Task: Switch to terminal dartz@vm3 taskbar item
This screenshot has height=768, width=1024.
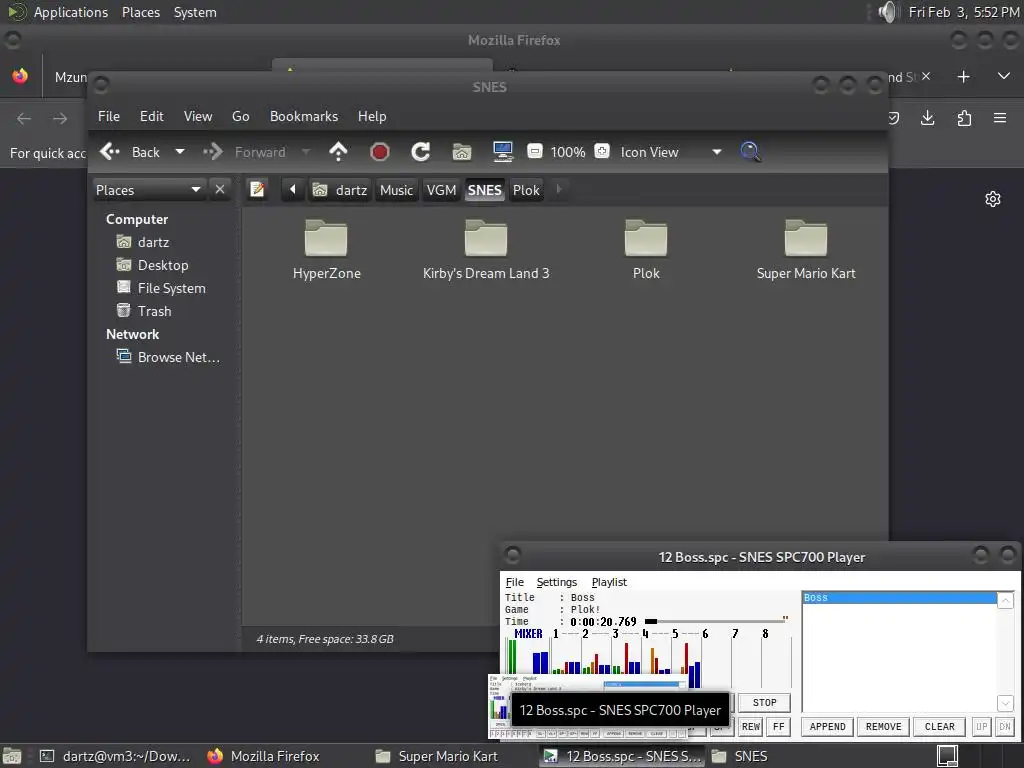Action: tap(116, 756)
